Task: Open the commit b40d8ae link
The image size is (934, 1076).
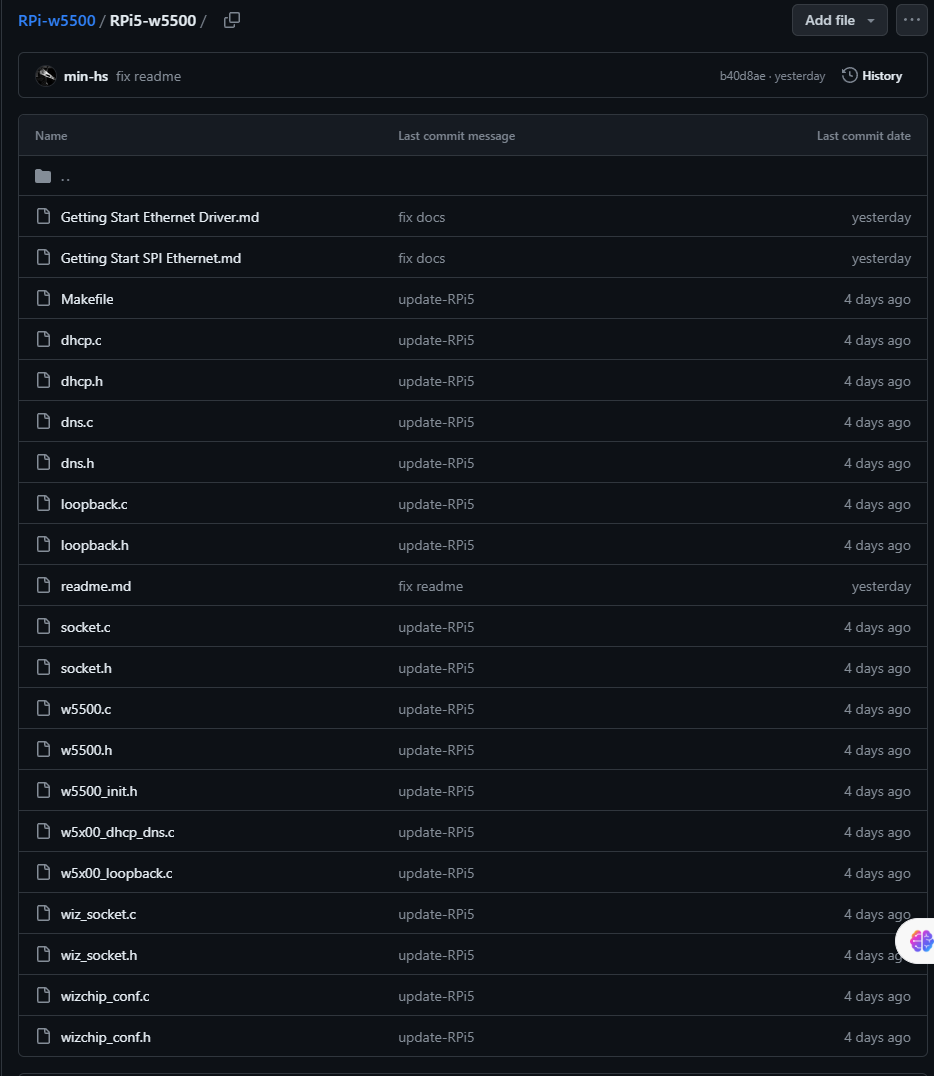Action: click(742, 76)
